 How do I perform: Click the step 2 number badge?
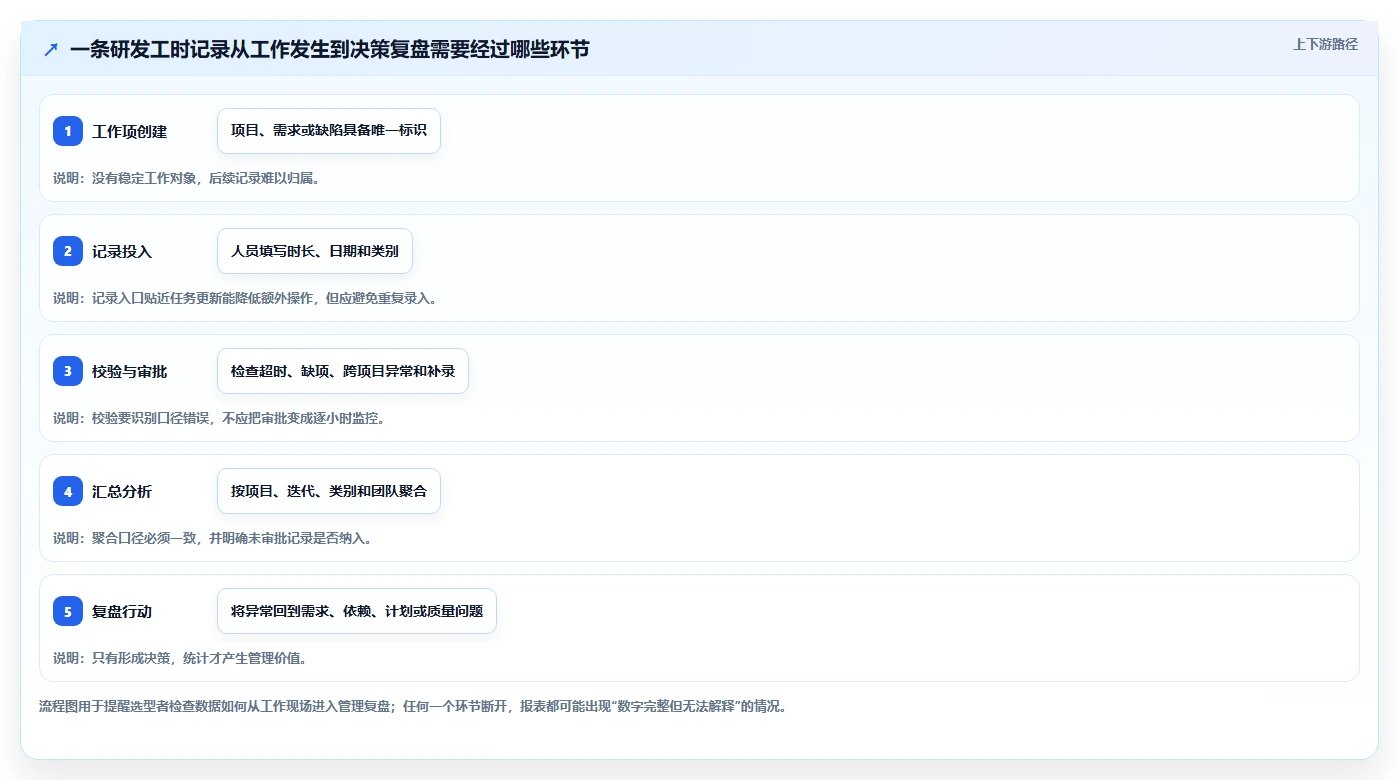click(68, 251)
